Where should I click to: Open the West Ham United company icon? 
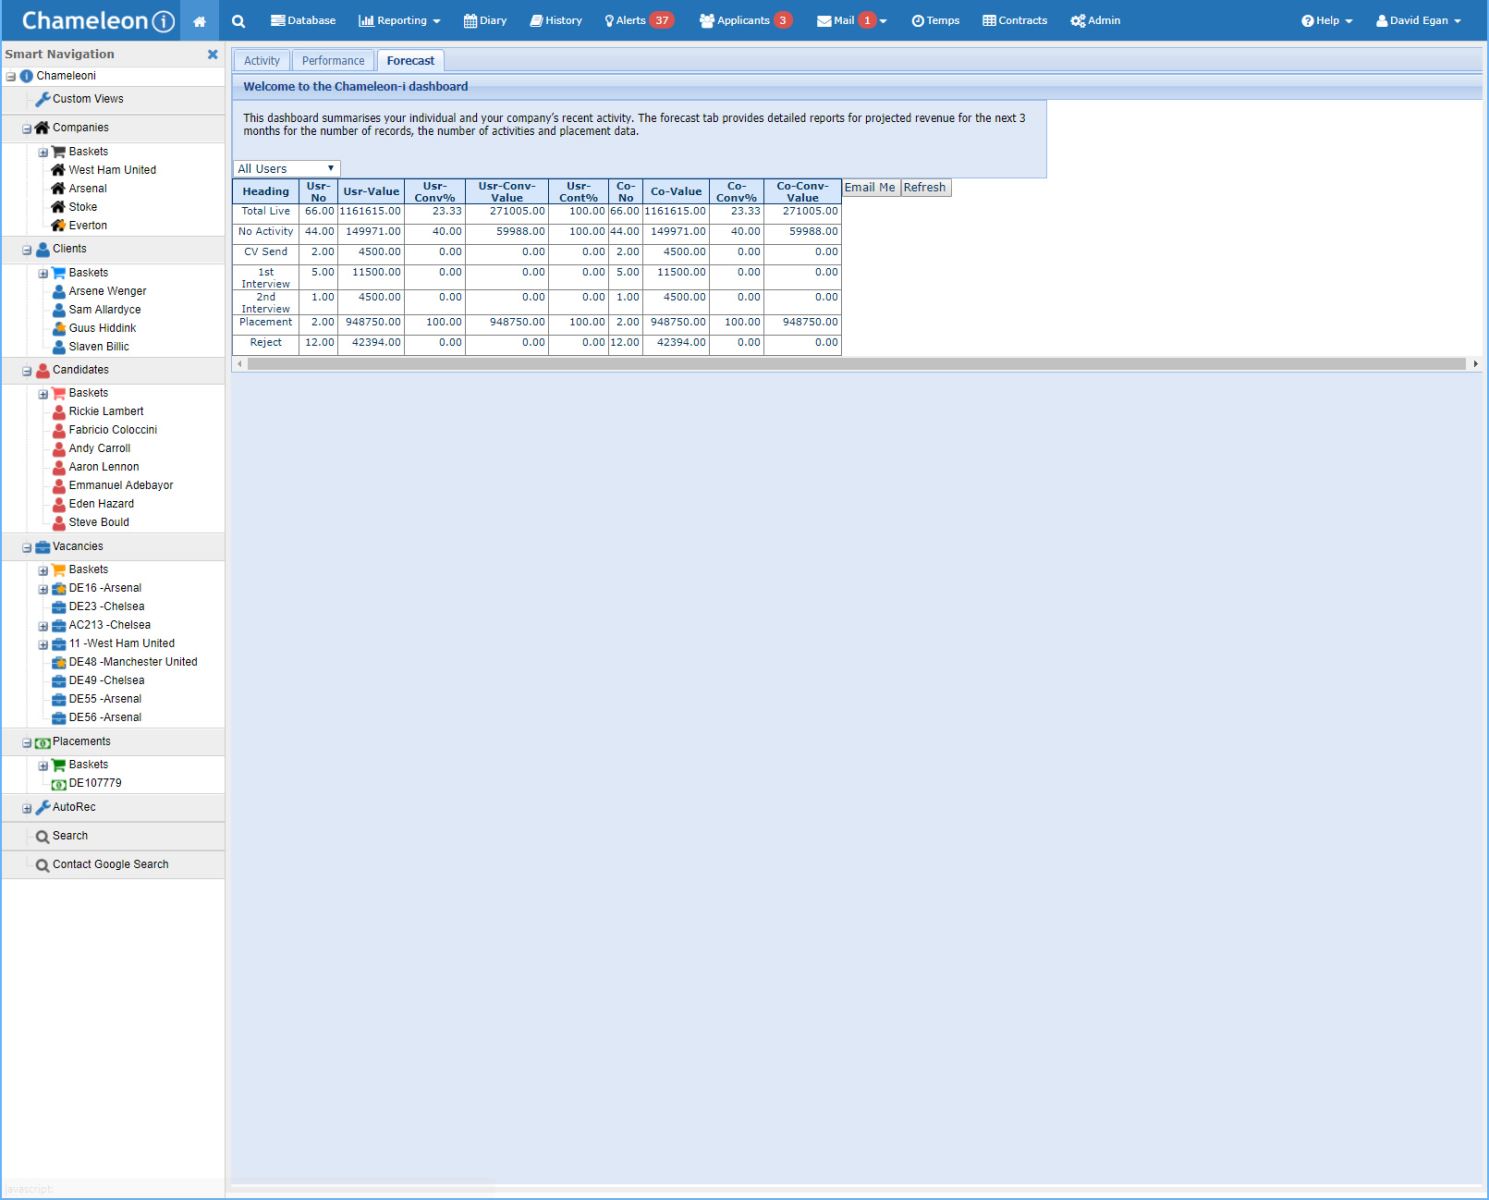point(58,170)
